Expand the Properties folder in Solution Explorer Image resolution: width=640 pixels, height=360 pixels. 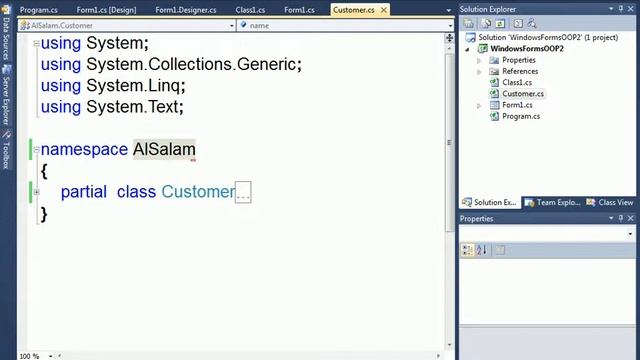(x=479, y=60)
